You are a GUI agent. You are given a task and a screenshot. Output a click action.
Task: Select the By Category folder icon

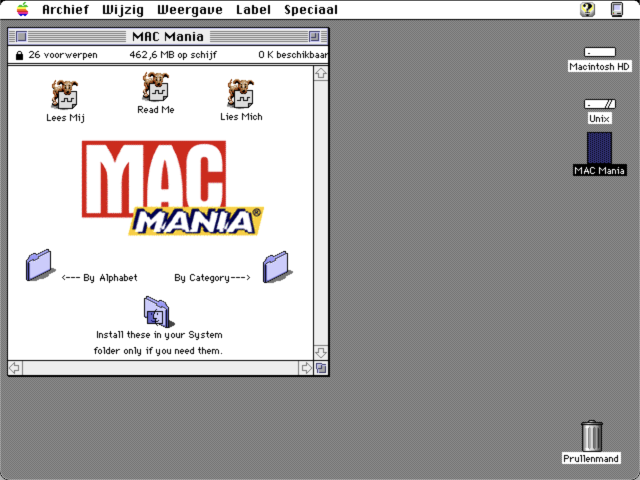pyautogui.click(x=277, y=267)
